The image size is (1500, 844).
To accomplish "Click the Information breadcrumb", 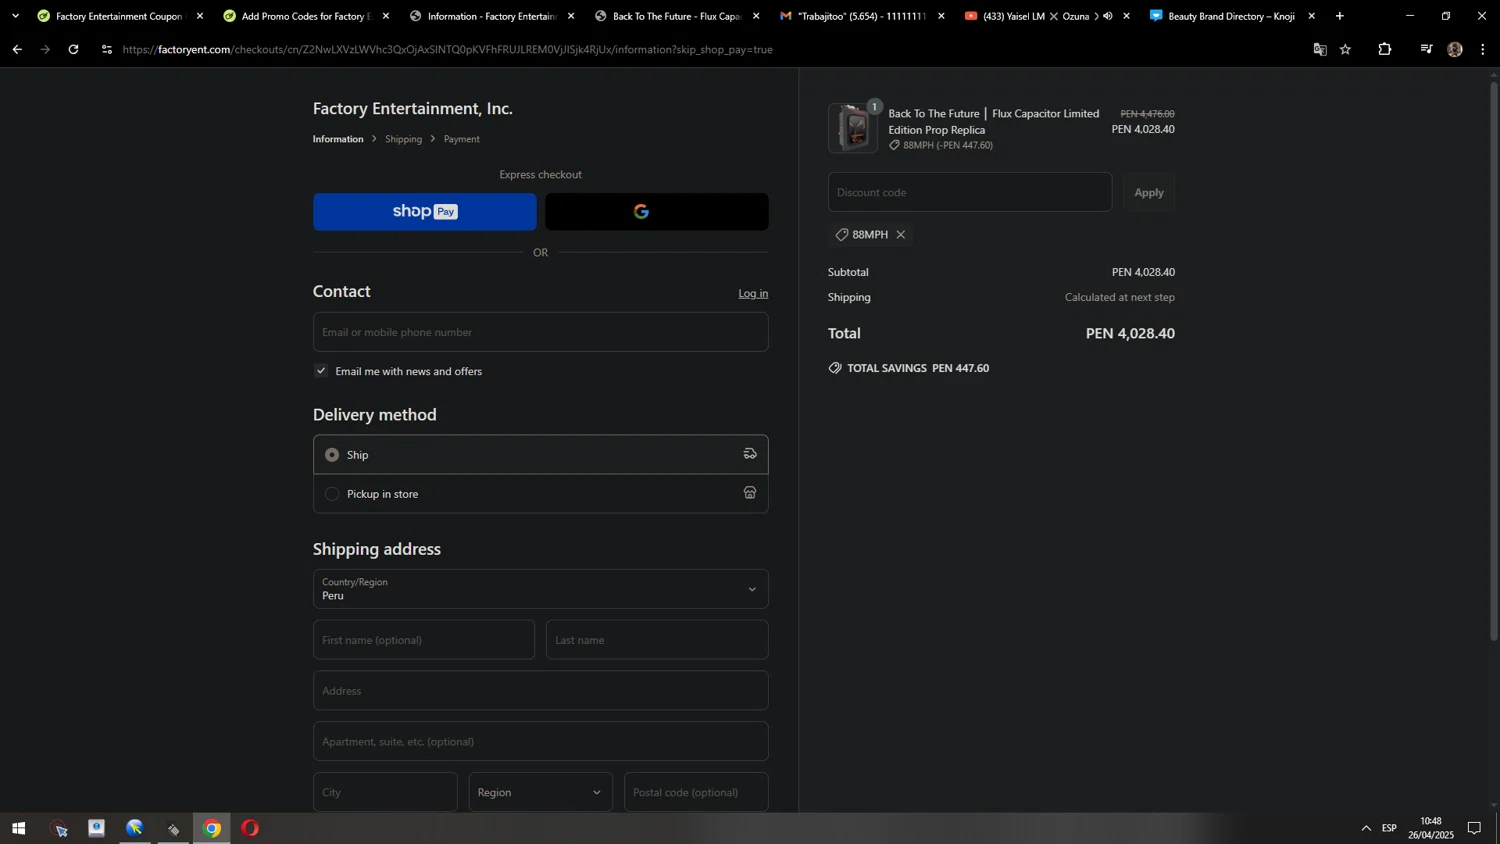I will [x=338, y=139].
